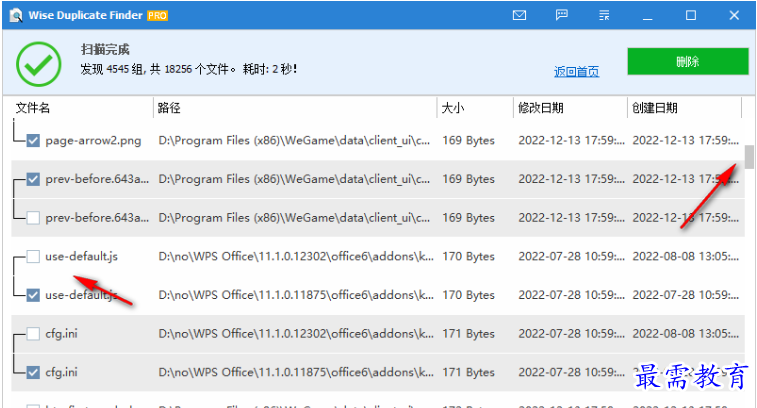The height and width of the screenshot is (408, 757).
Task: Maximize the Wise Duplicate Finder window
Action: click(691, 15)
